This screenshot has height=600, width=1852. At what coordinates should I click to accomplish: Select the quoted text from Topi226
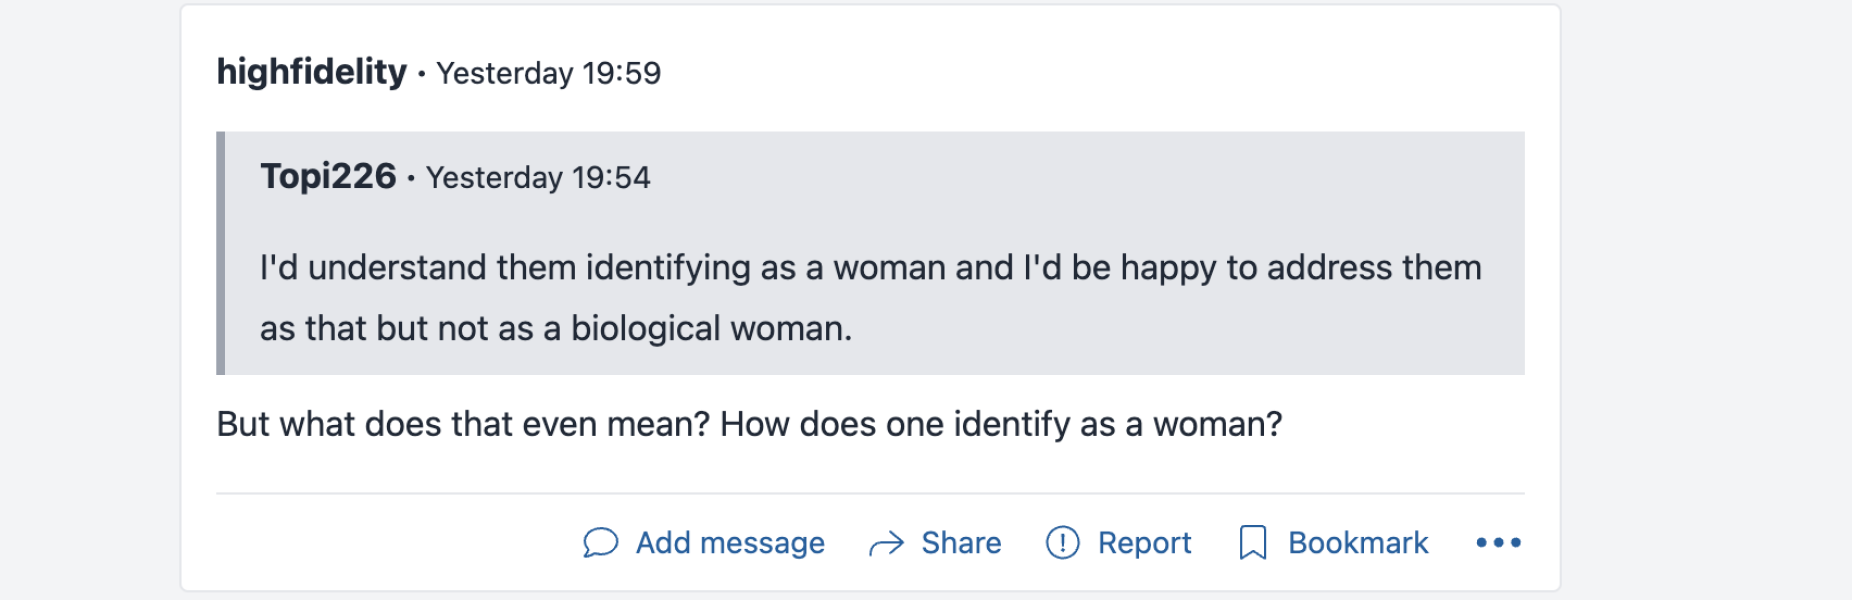tap(869, 297)
